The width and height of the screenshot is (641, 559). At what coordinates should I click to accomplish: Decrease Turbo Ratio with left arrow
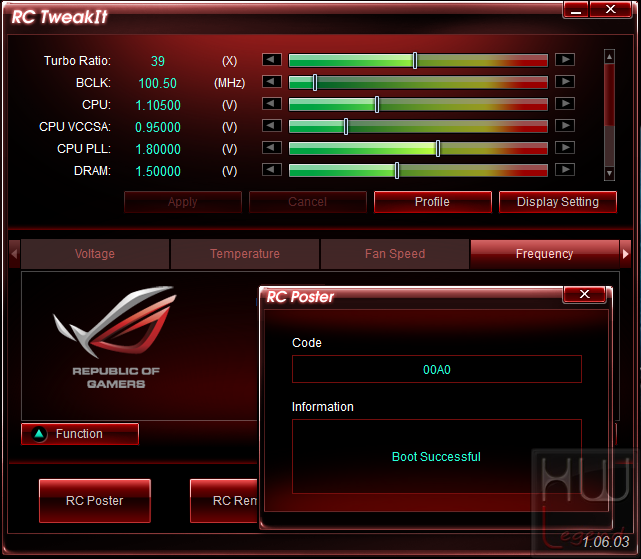click(272, 60)
